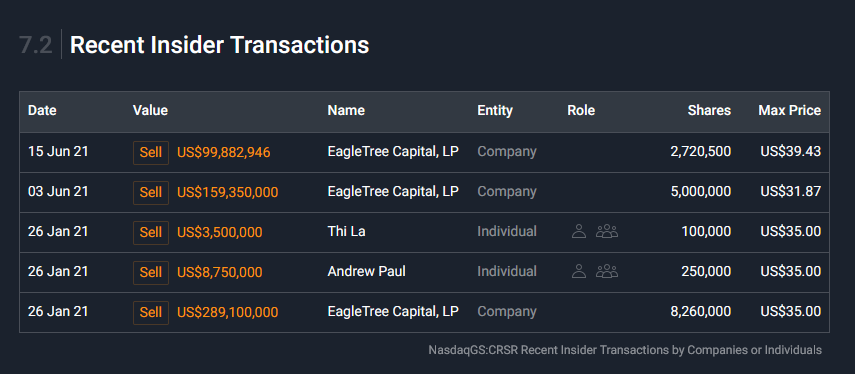Click the NasdaqGS:CRSR caption text
The height and width of the screenshot is (374, 855).
pyautogui.click(x=625, y=350)
